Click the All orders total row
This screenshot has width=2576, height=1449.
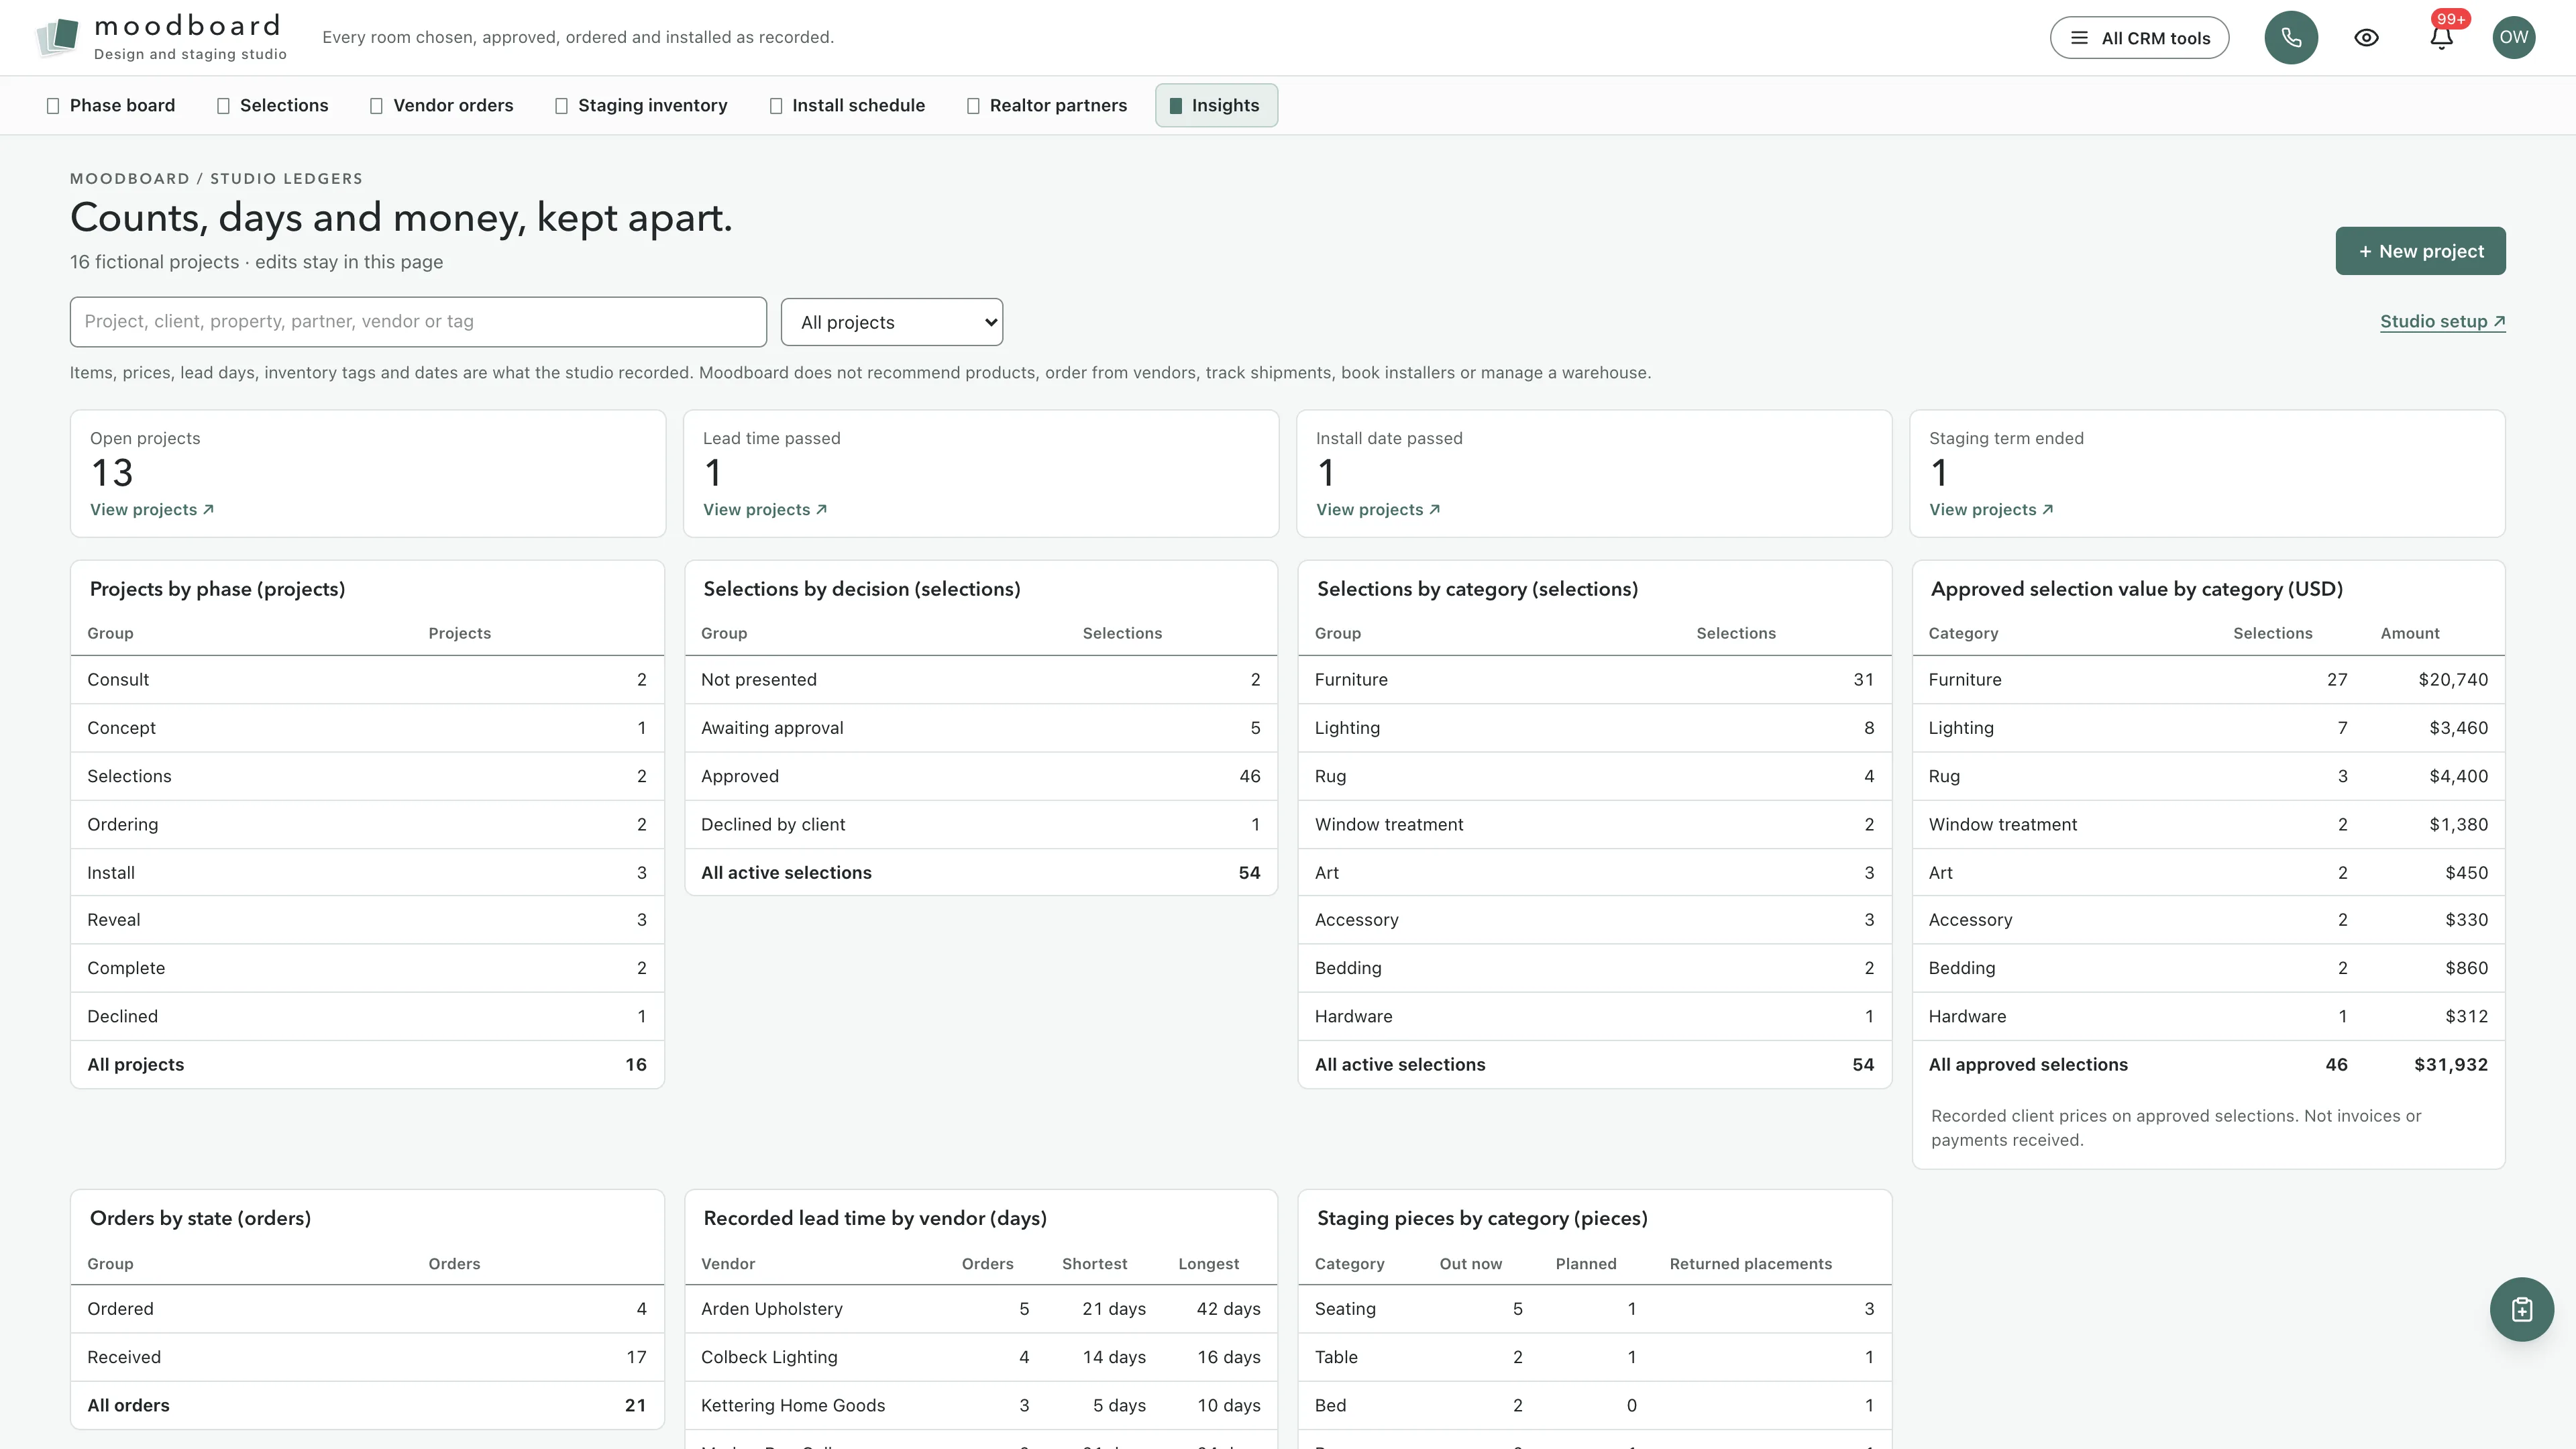[x=367, y=1405]
